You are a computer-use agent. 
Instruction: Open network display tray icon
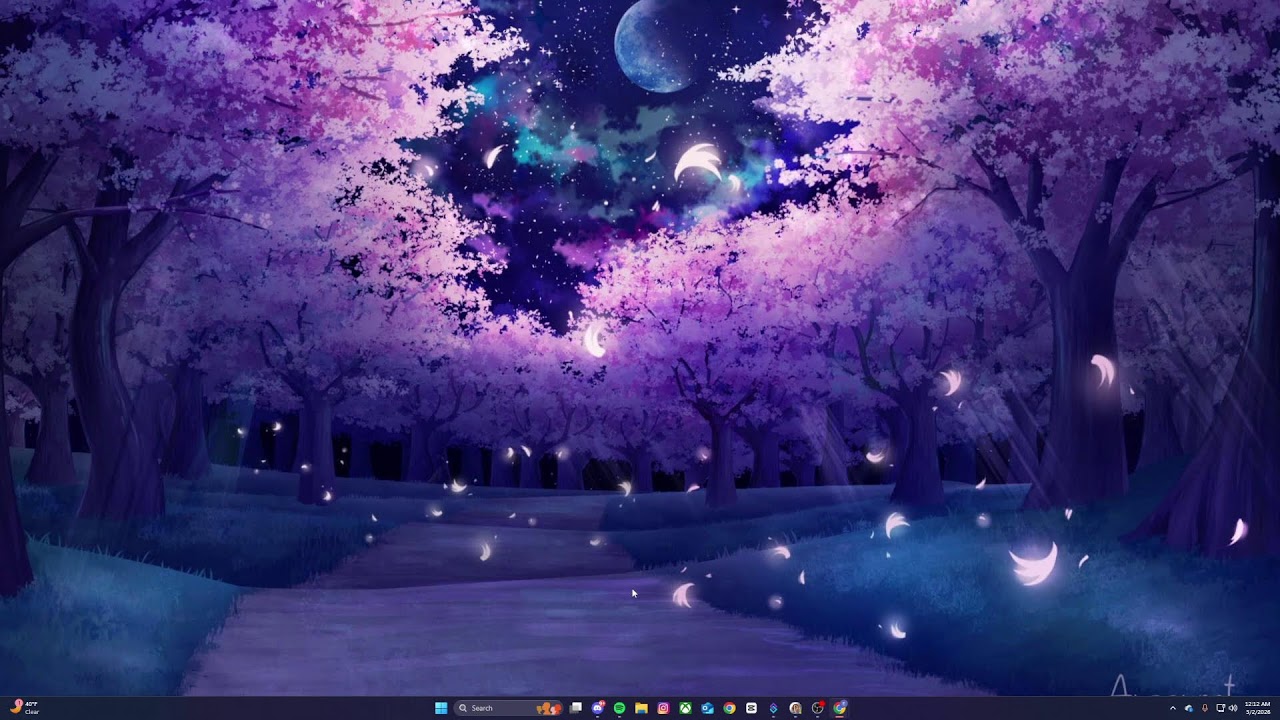(1221, 708)
